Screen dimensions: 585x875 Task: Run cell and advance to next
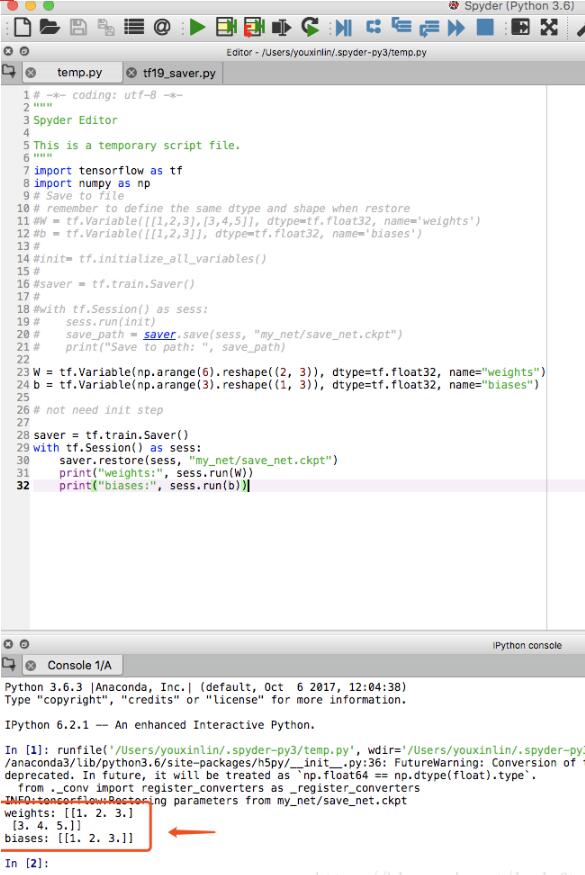tap(254, 27)
